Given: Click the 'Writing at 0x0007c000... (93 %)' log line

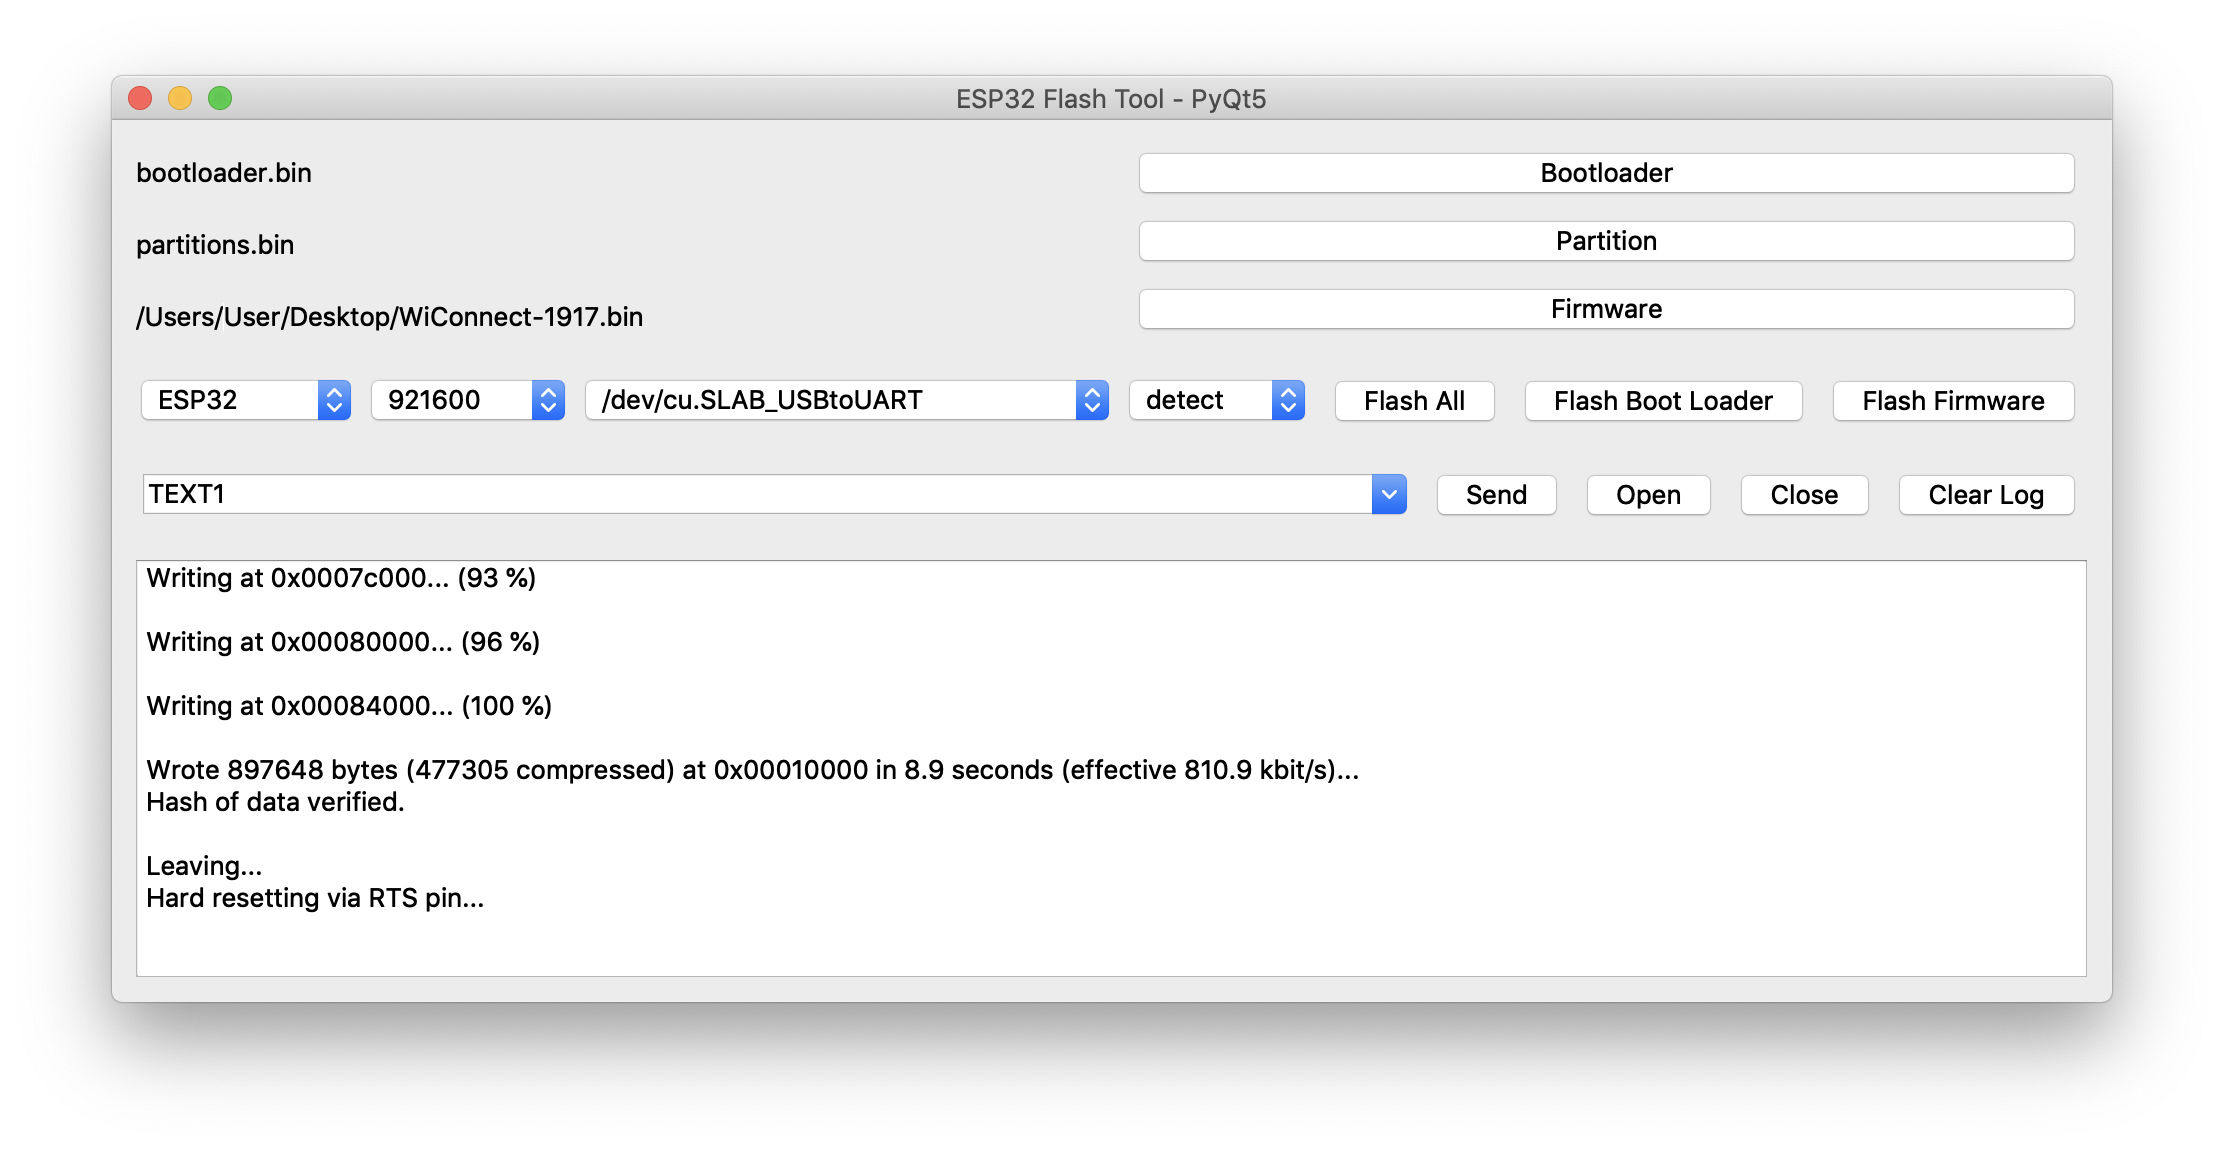Looking at the screenshot, I should pos(341,578).
